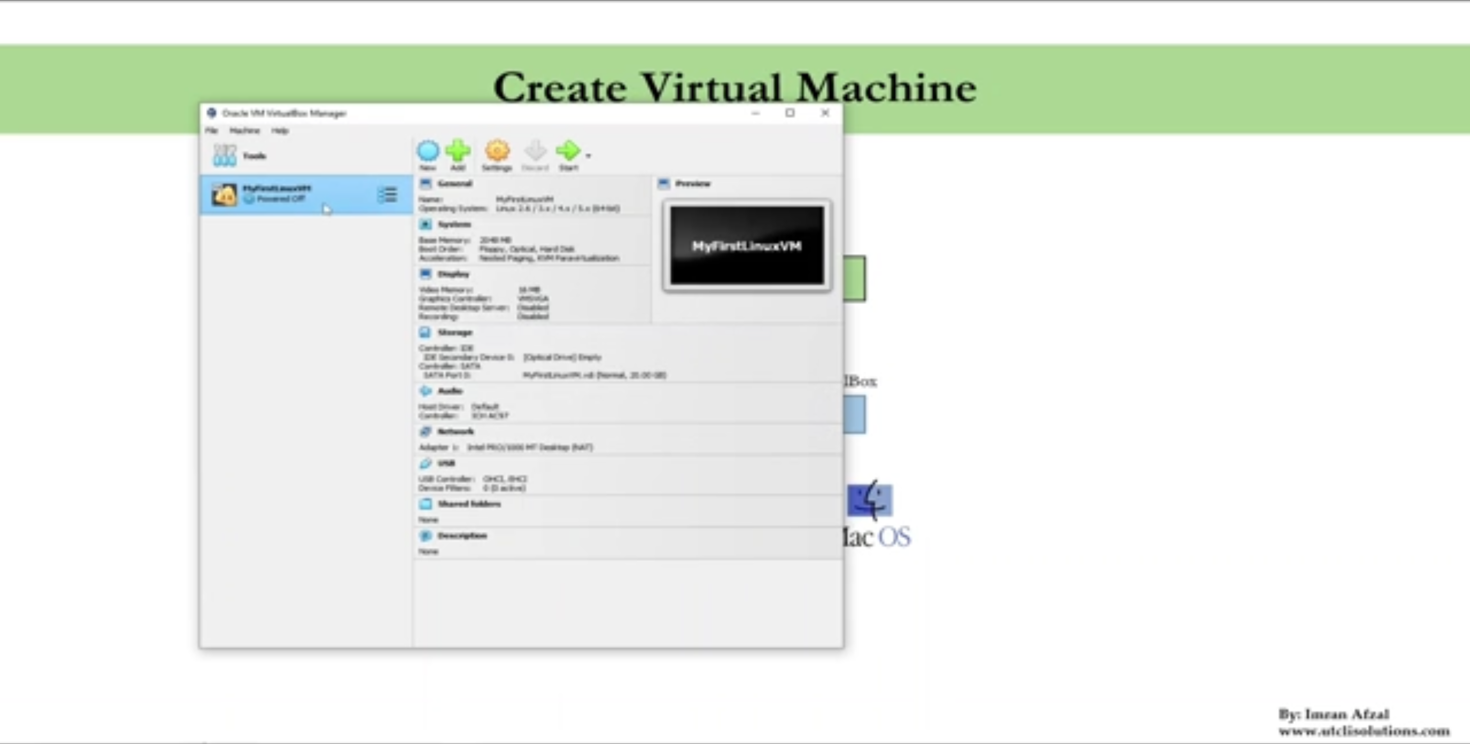Click the audio Controller value 'ICH AC97'

pyautogui.click(x=490, y=416)
